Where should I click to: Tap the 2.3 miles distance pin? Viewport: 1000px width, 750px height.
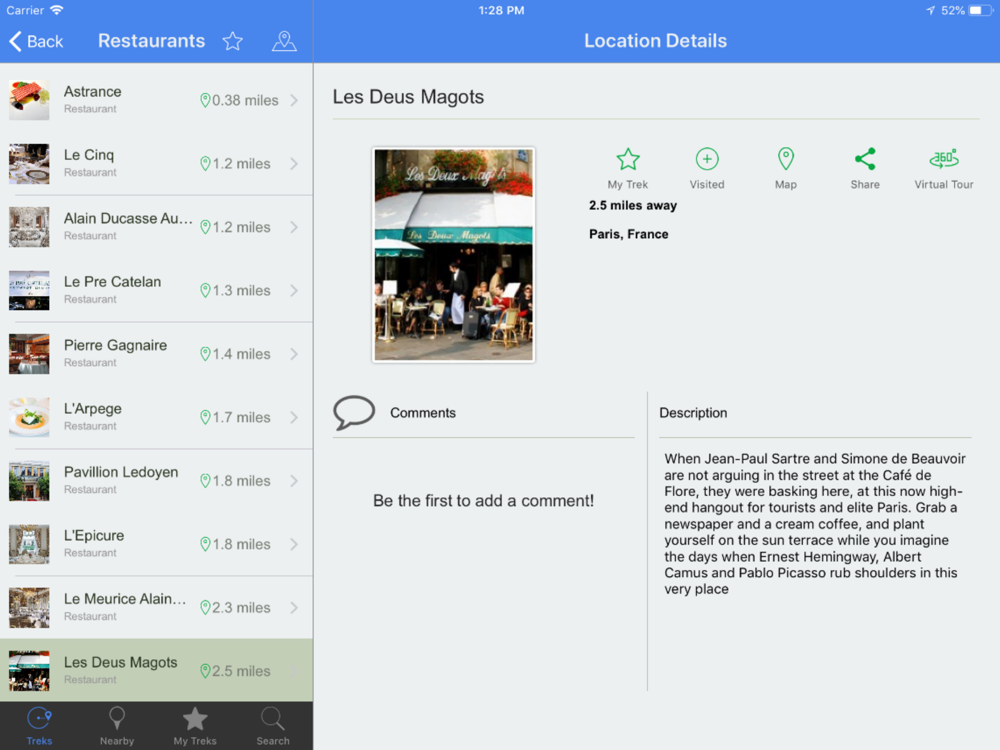pyautogui.click(x=205, y=608)
